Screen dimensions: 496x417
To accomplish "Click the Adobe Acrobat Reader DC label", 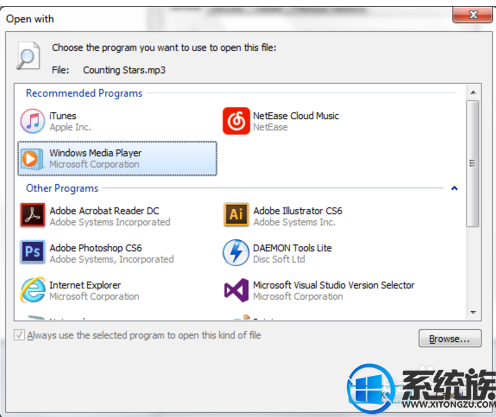I will click(x=104, y=211).
